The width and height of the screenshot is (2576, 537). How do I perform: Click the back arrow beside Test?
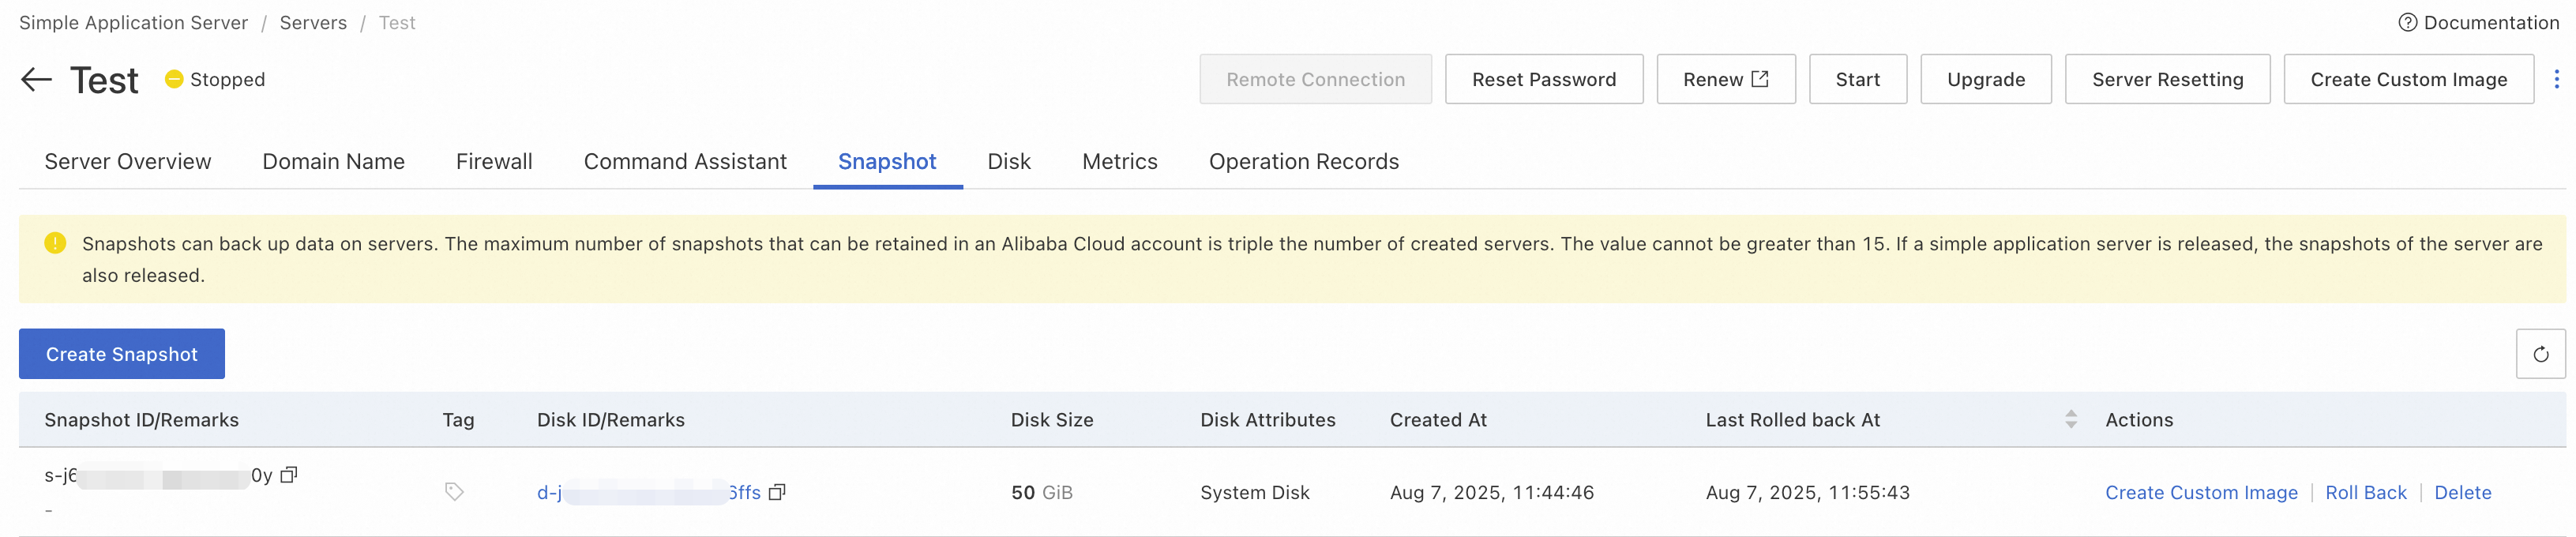point(36,80)
